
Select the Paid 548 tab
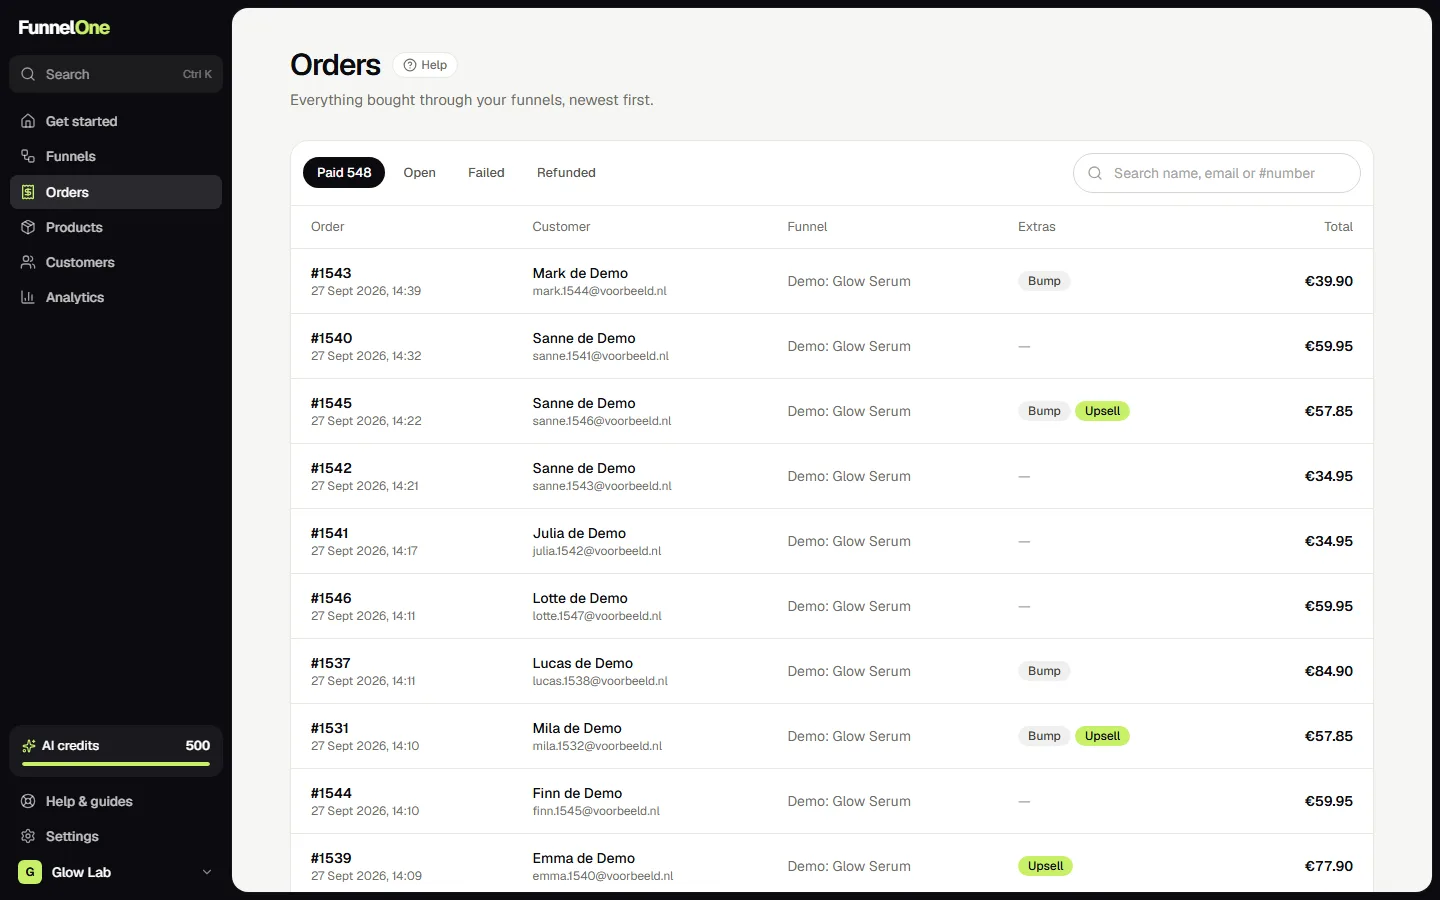click(344, 172)
